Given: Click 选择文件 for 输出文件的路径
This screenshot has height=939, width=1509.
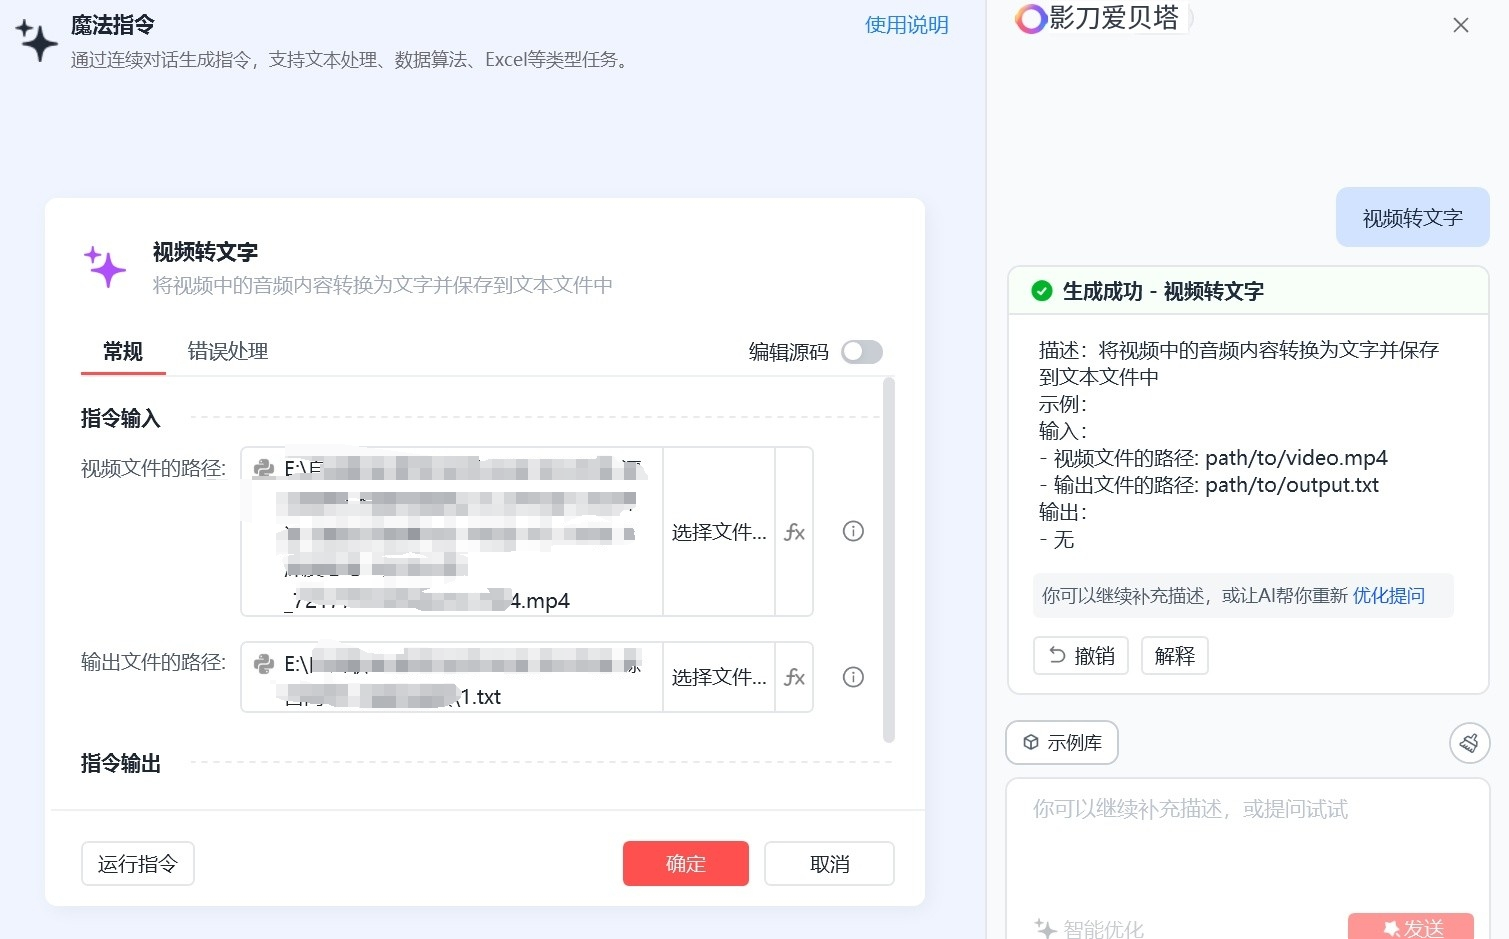Looking at the screenshot, I should point(719,677).
